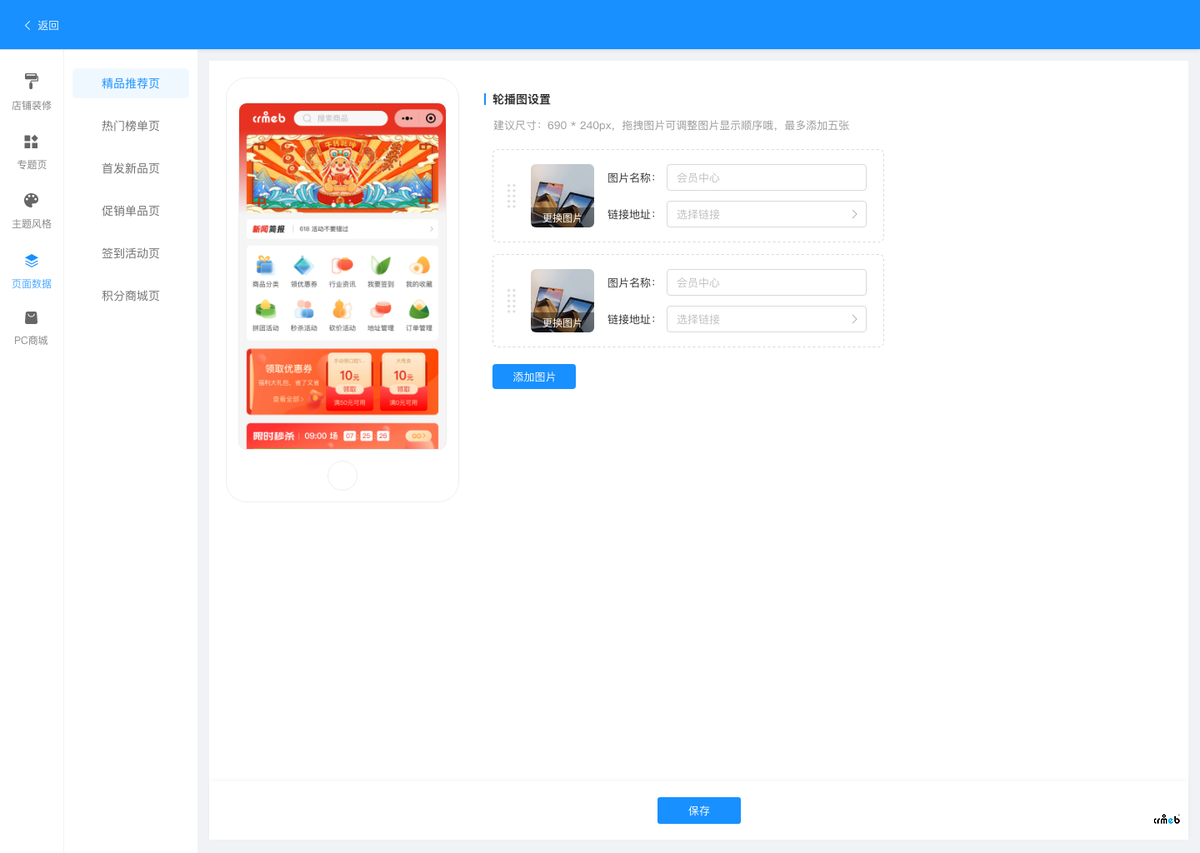Click the second 更换图片 thumbnail
Image resolution: width=1200 pixels, height=853 pixels.
tap(562, 301)
